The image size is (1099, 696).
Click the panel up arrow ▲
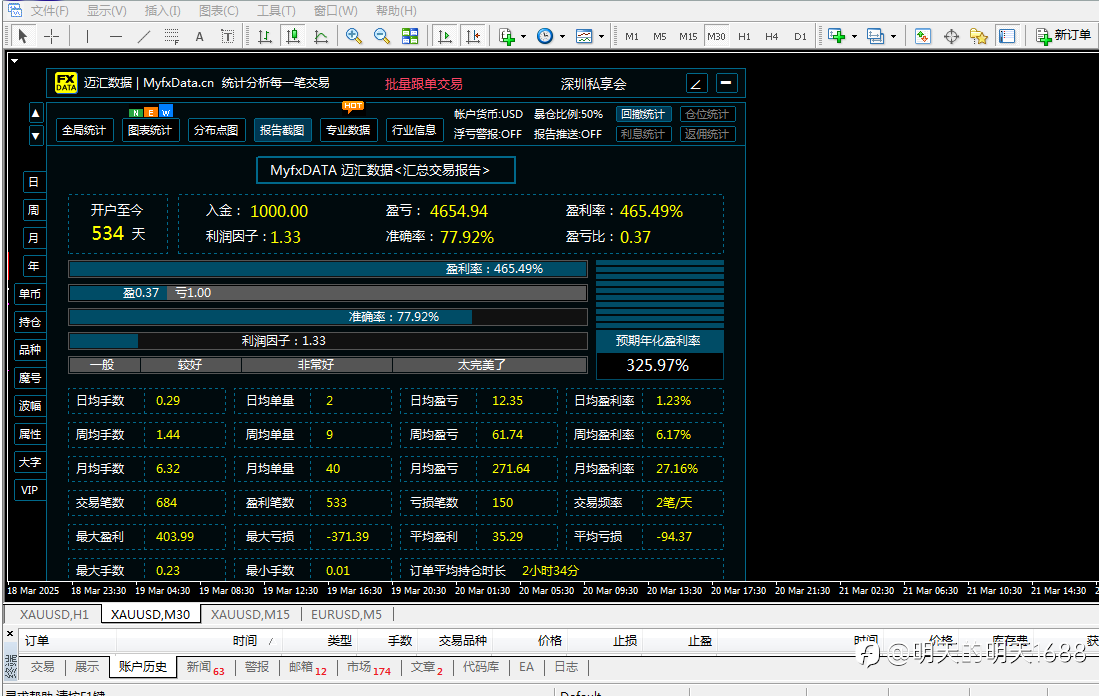(36, 113)
